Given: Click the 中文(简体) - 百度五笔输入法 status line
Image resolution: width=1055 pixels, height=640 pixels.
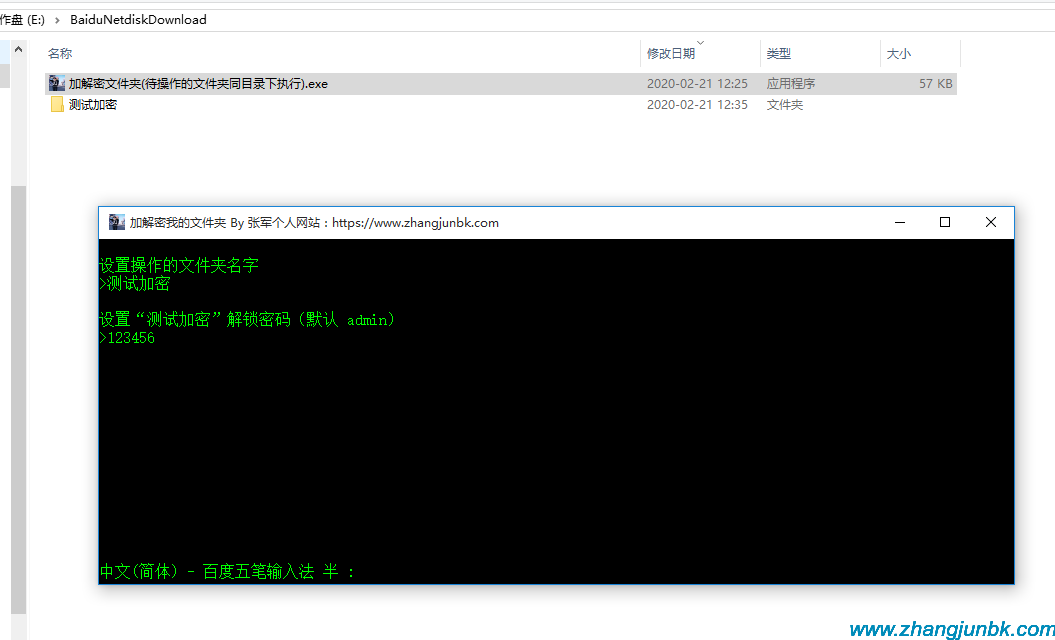Looking at the screenshot, I should [227, 571].
